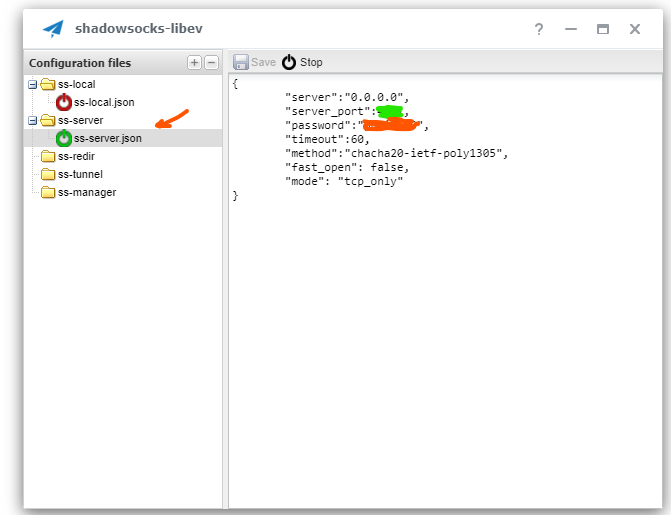
Task: Remove configuration file with minus icon
Action: [211, 63]
